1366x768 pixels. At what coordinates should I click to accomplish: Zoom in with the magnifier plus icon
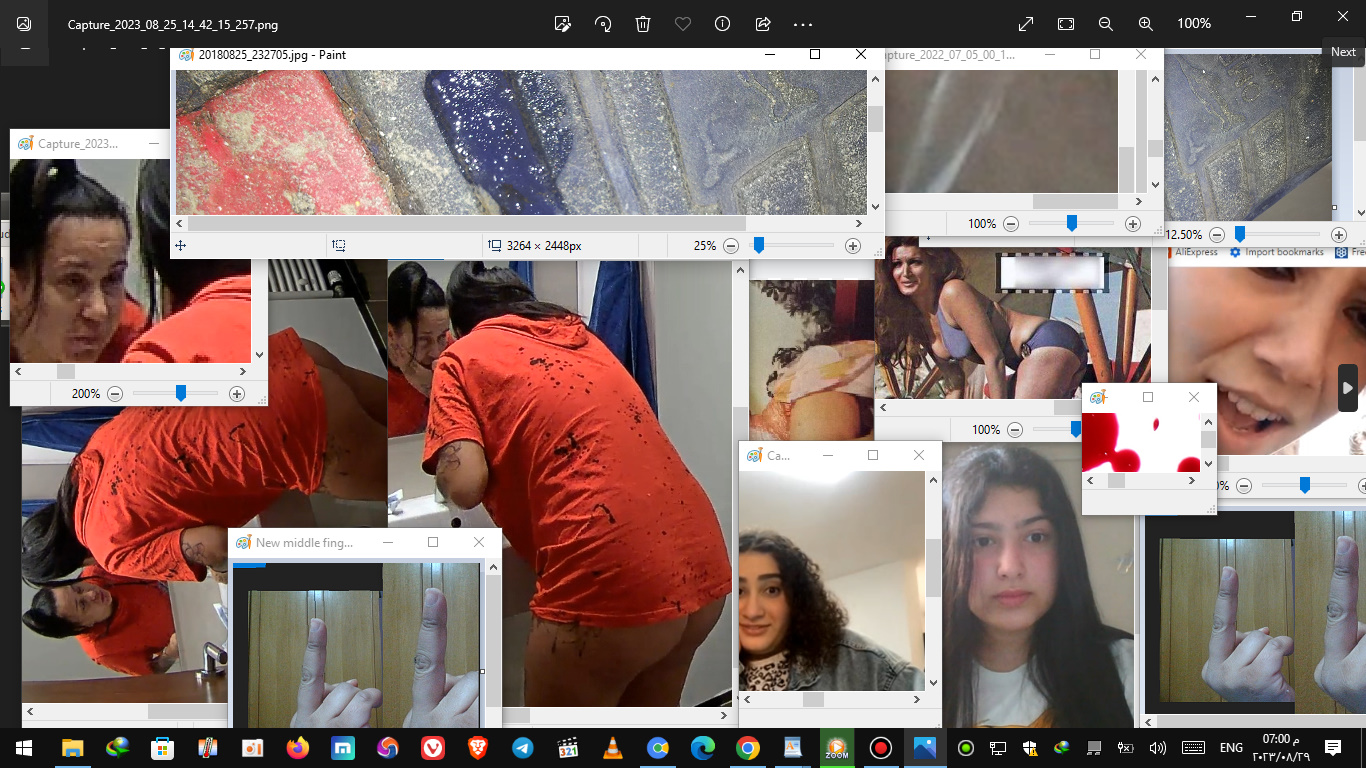click(x=1146, y=24)
